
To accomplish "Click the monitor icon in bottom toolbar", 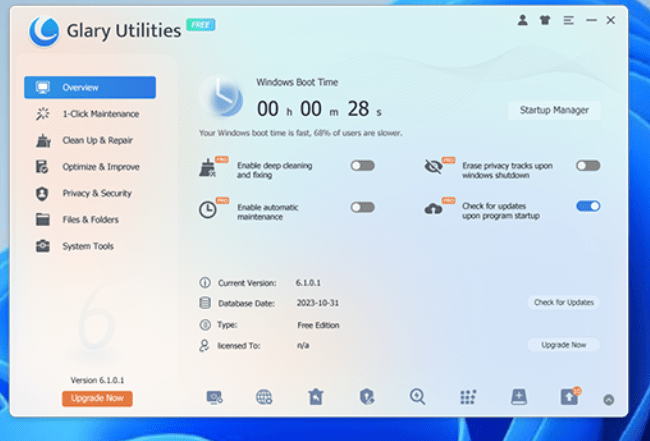I will point(214,397).
